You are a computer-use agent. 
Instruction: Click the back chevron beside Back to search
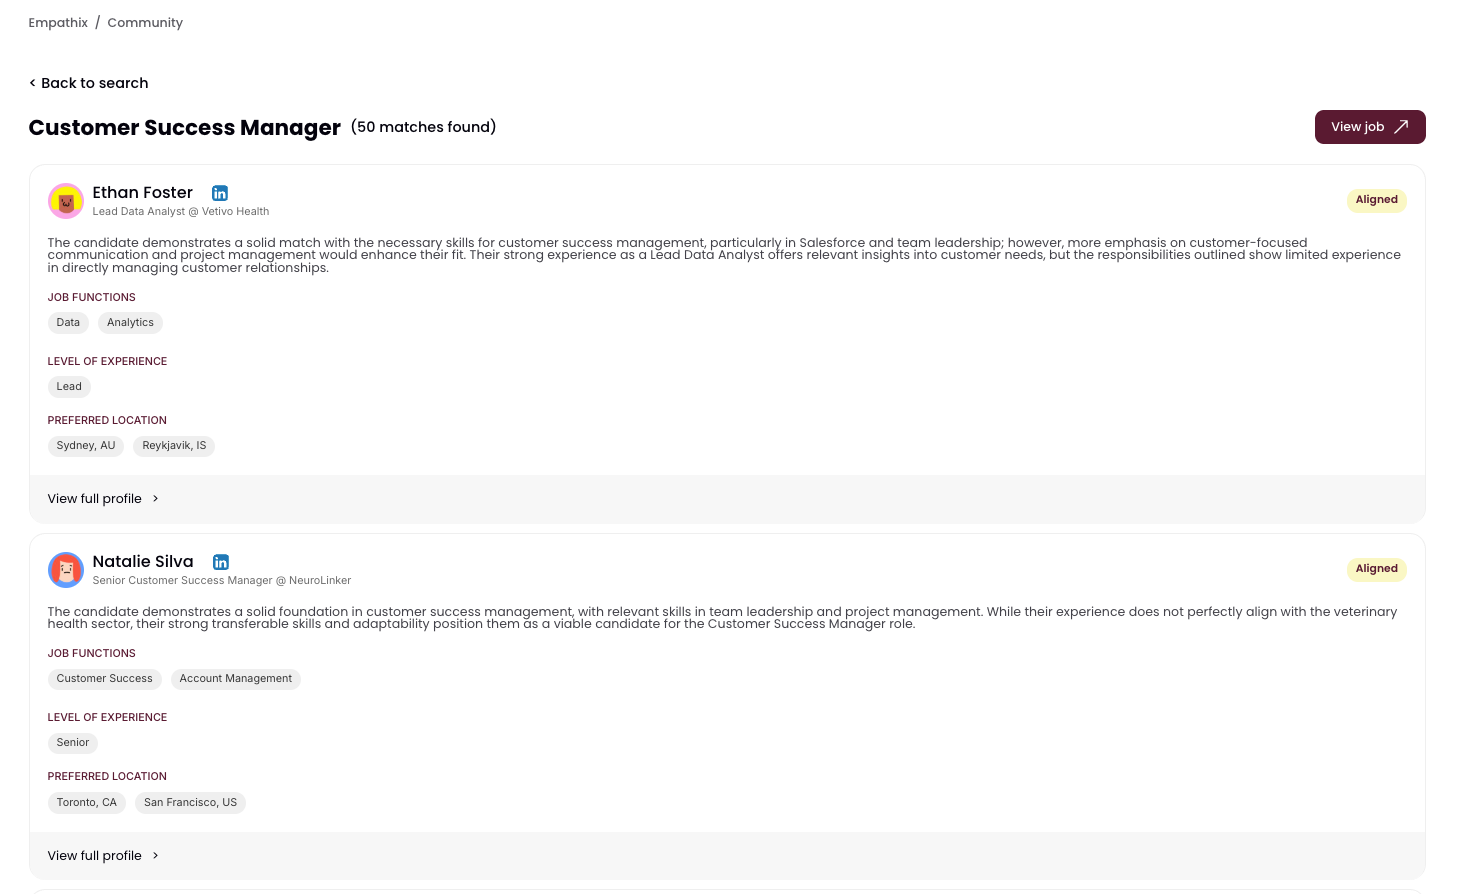(32, 83)
